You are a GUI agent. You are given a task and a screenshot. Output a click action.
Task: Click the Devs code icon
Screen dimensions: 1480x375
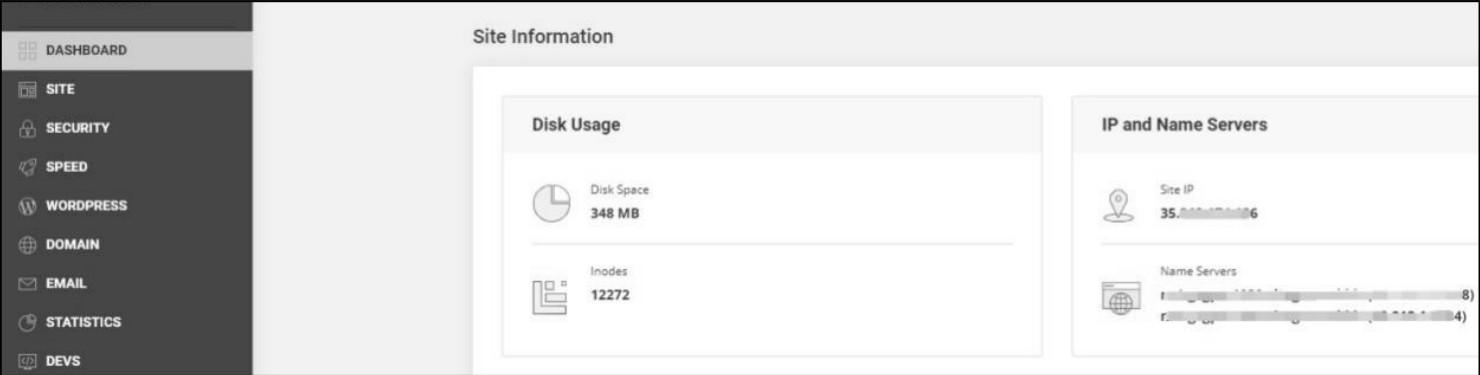[27, 361]
